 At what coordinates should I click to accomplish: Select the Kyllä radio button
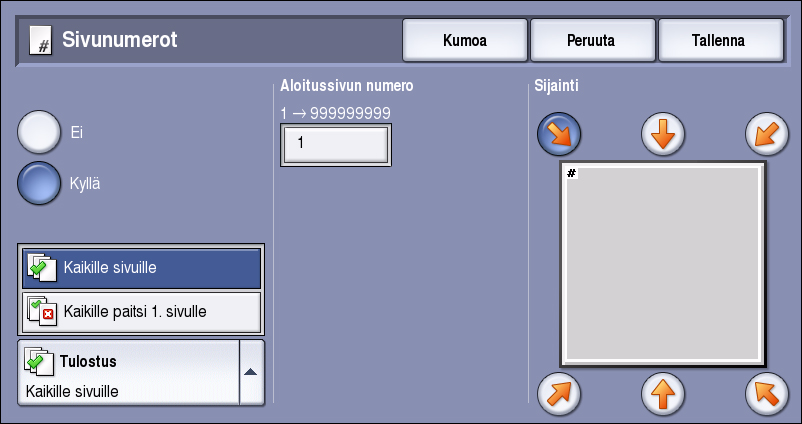(x=40, y=183)
